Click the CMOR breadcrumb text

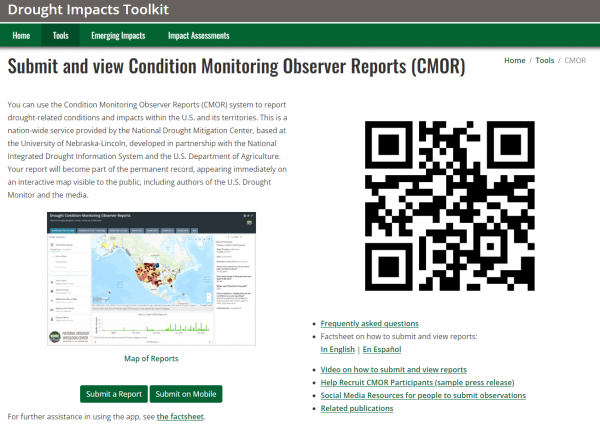(575, 60)
